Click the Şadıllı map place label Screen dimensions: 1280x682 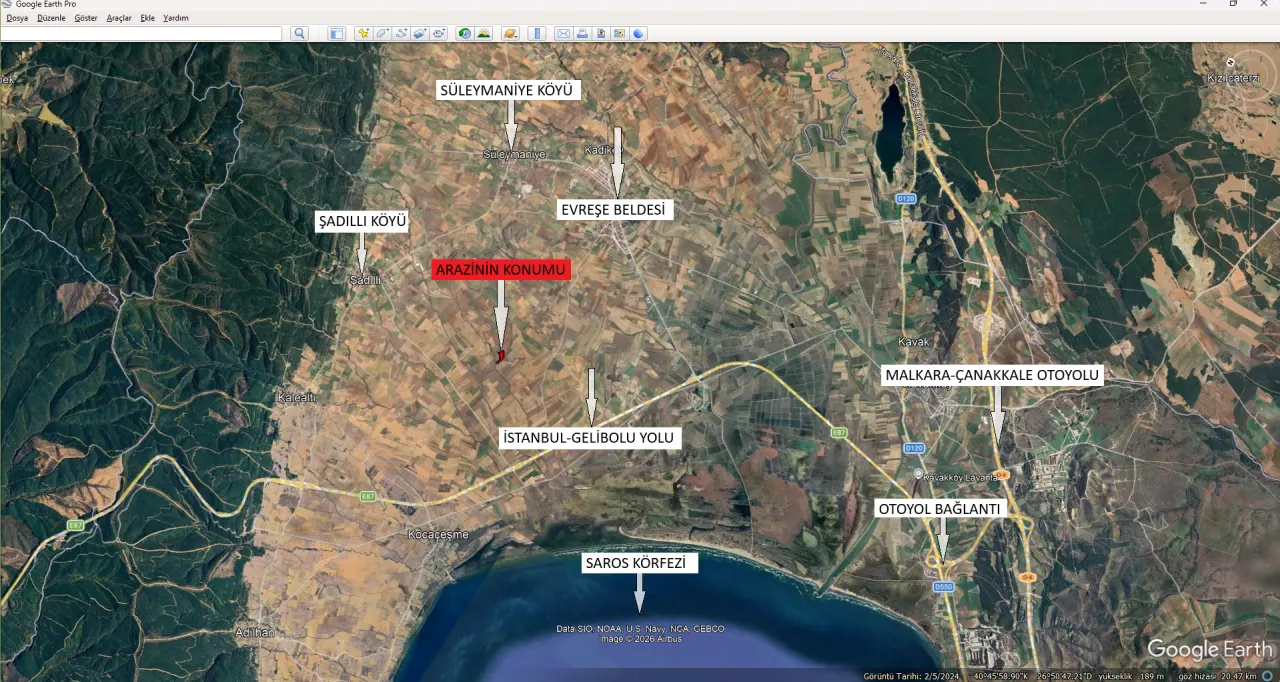(365, 280)
